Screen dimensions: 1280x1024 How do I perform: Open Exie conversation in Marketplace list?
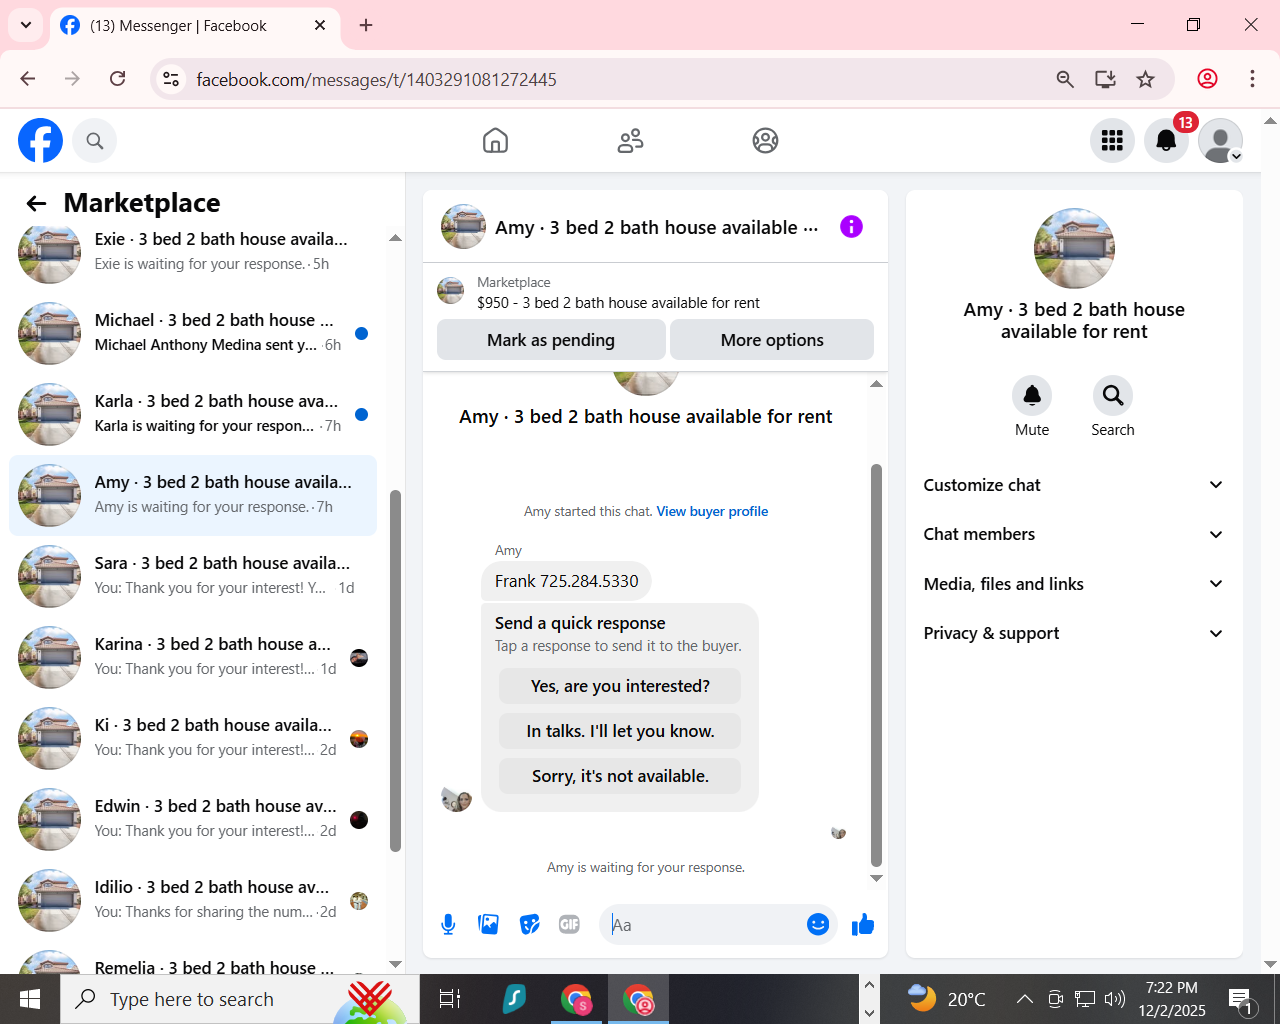pos(193,252)
